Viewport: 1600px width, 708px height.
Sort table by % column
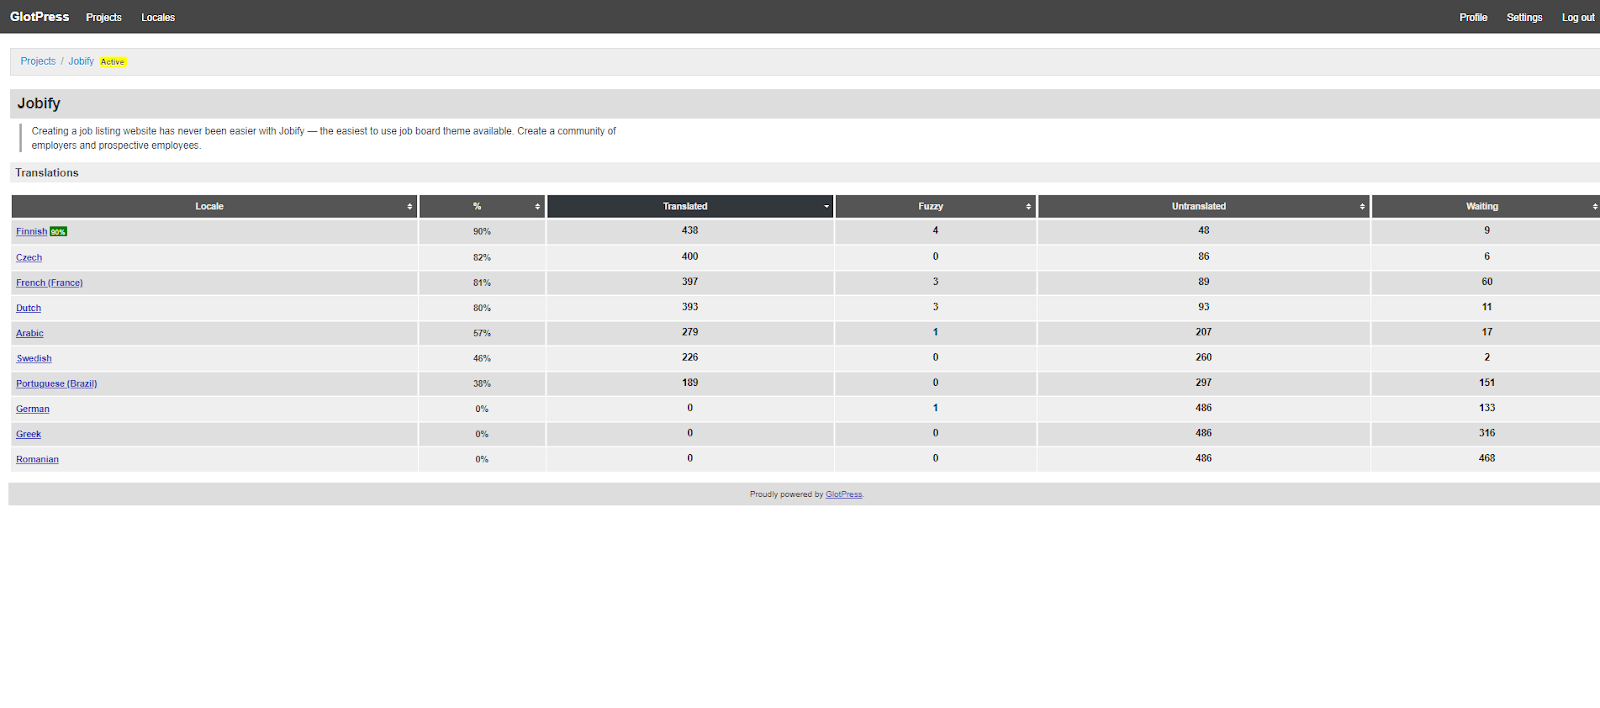coord(482,206)
